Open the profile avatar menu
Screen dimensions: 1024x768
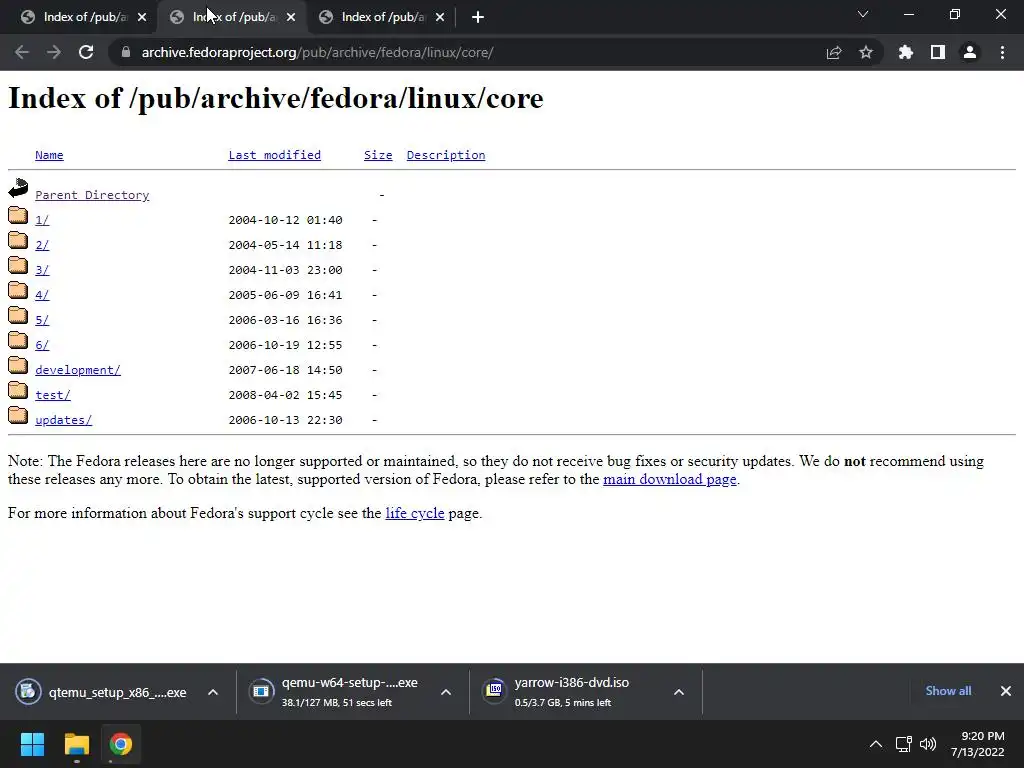970,52
